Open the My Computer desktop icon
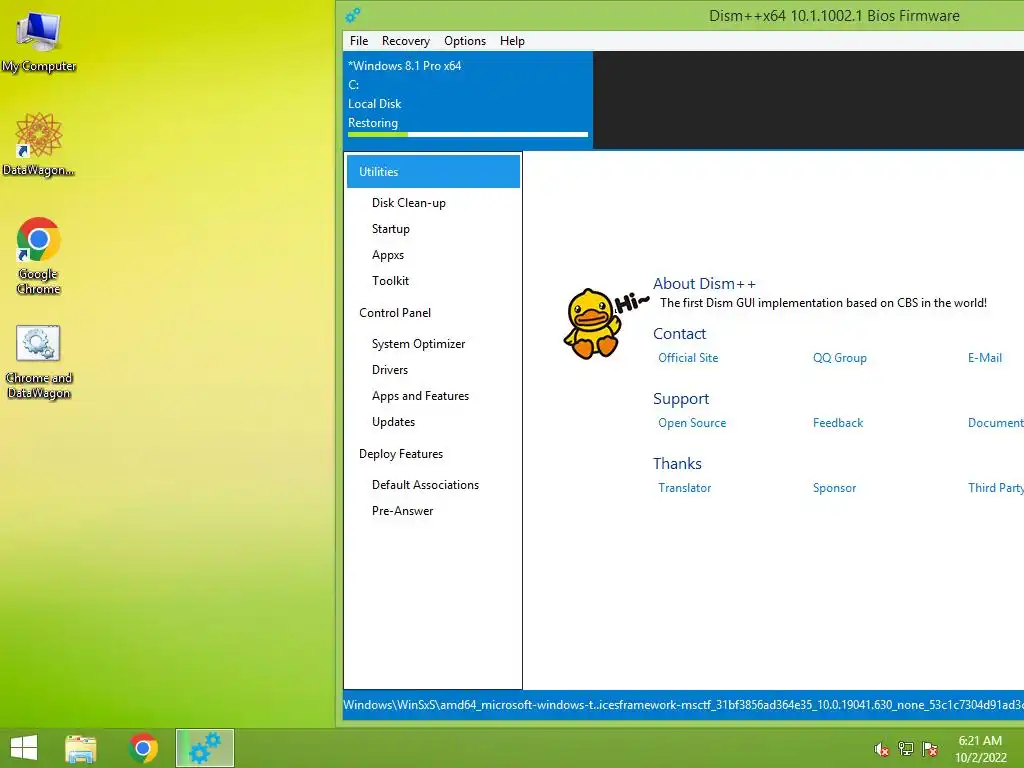Viewport: 1024px width, 768px height. (x=39, y=40)
